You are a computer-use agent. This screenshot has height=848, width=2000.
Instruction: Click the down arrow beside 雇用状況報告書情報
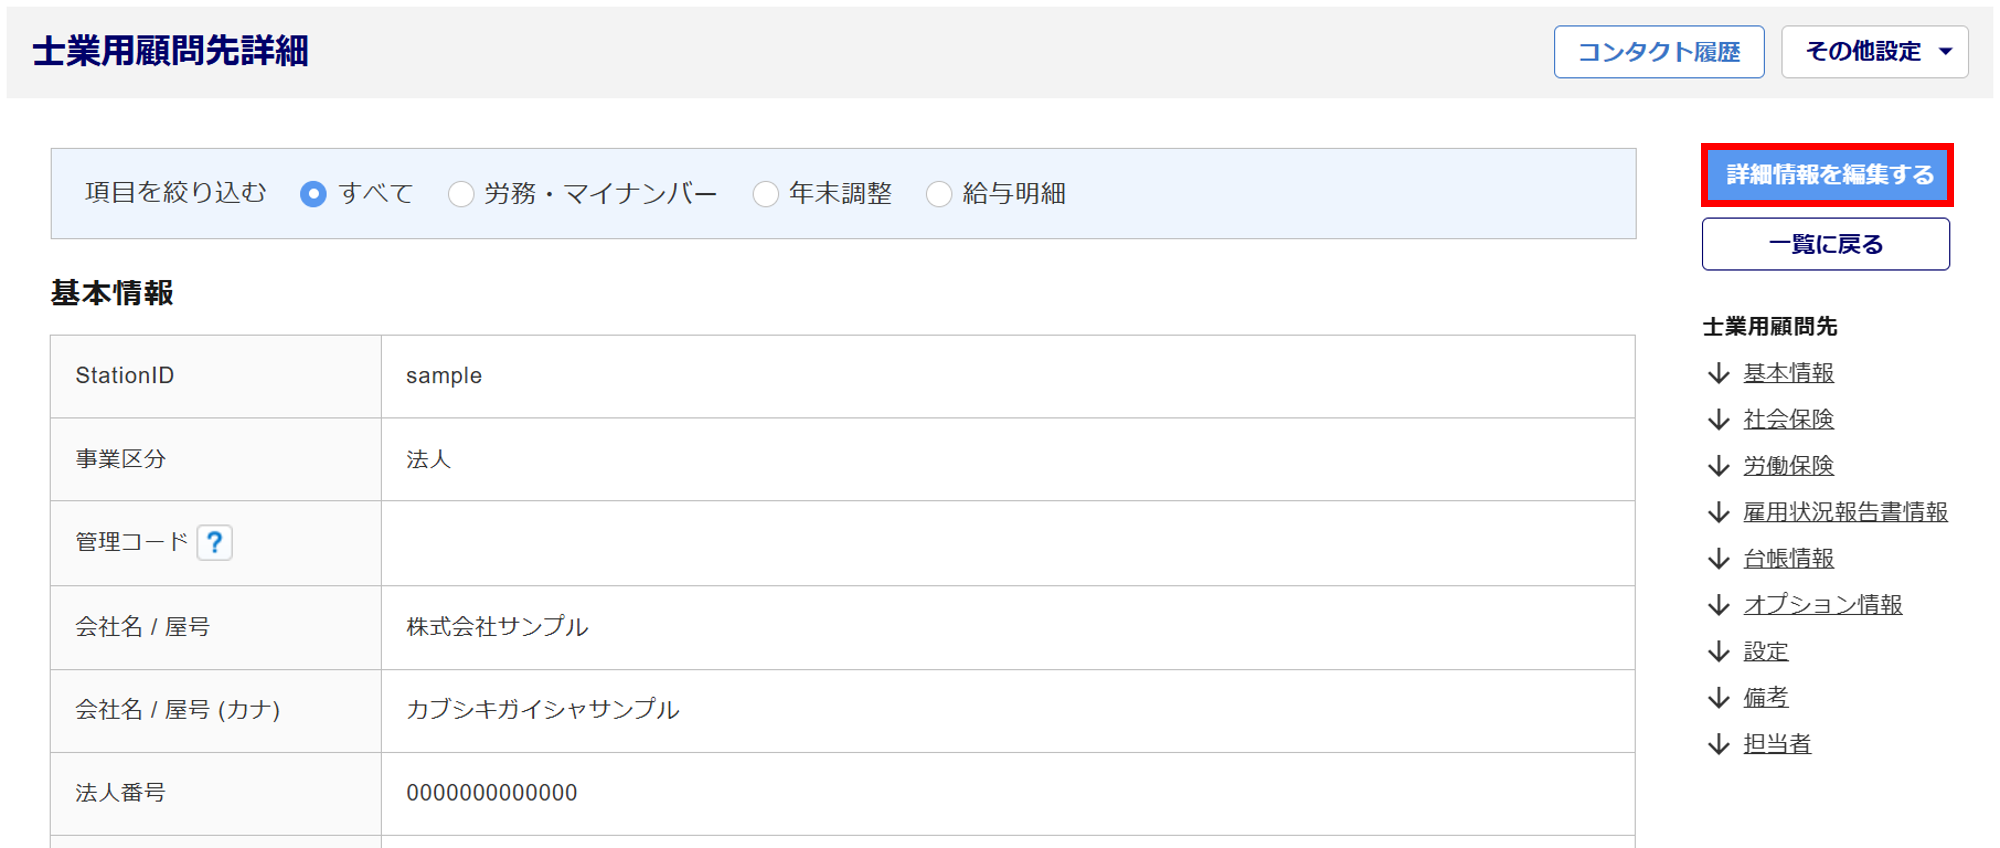click(1719, 512)
